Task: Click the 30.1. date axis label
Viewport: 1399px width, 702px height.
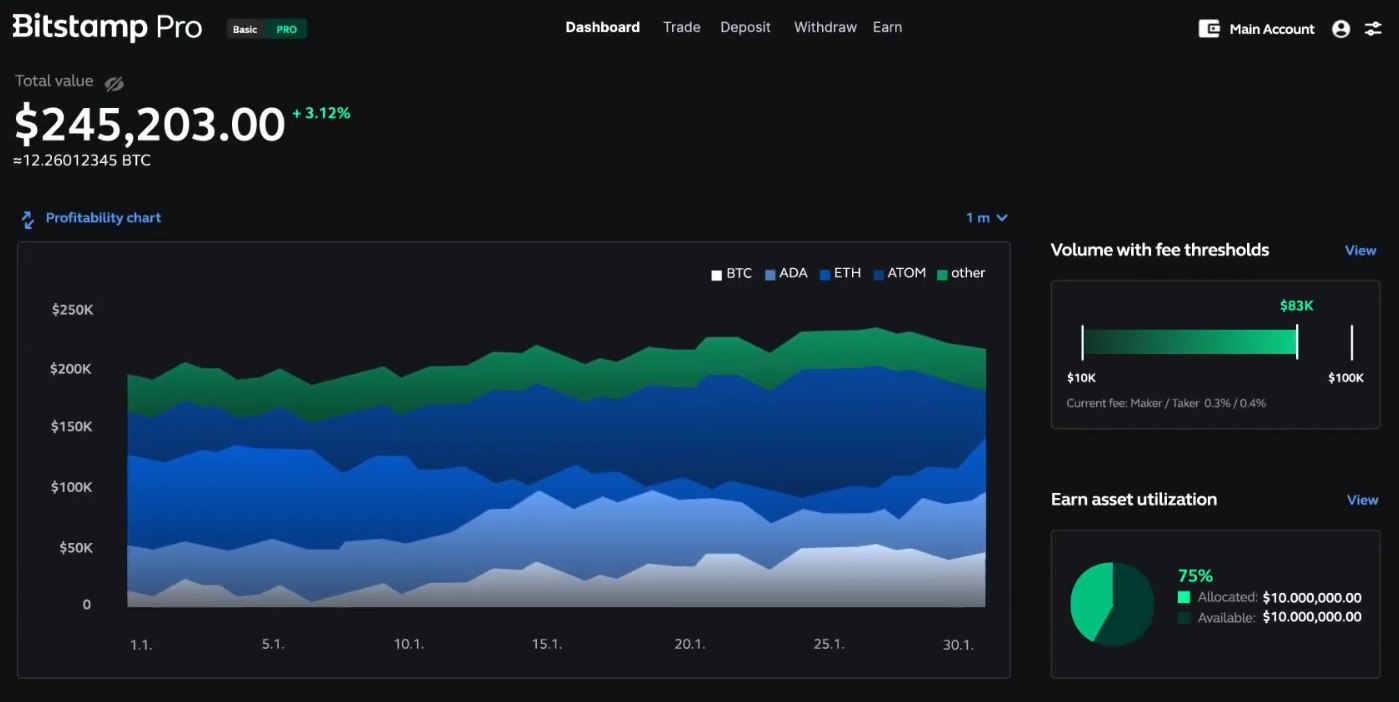Action: tap(958, 645)
